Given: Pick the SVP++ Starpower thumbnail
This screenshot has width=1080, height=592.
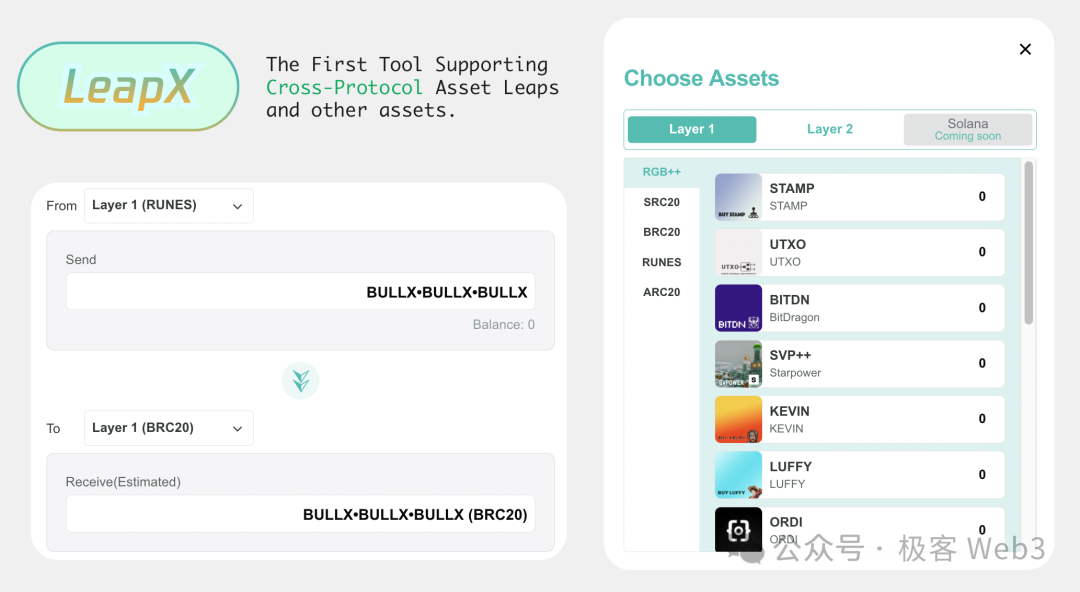Looking at the screenshot, I should click(x=738, y=363).
